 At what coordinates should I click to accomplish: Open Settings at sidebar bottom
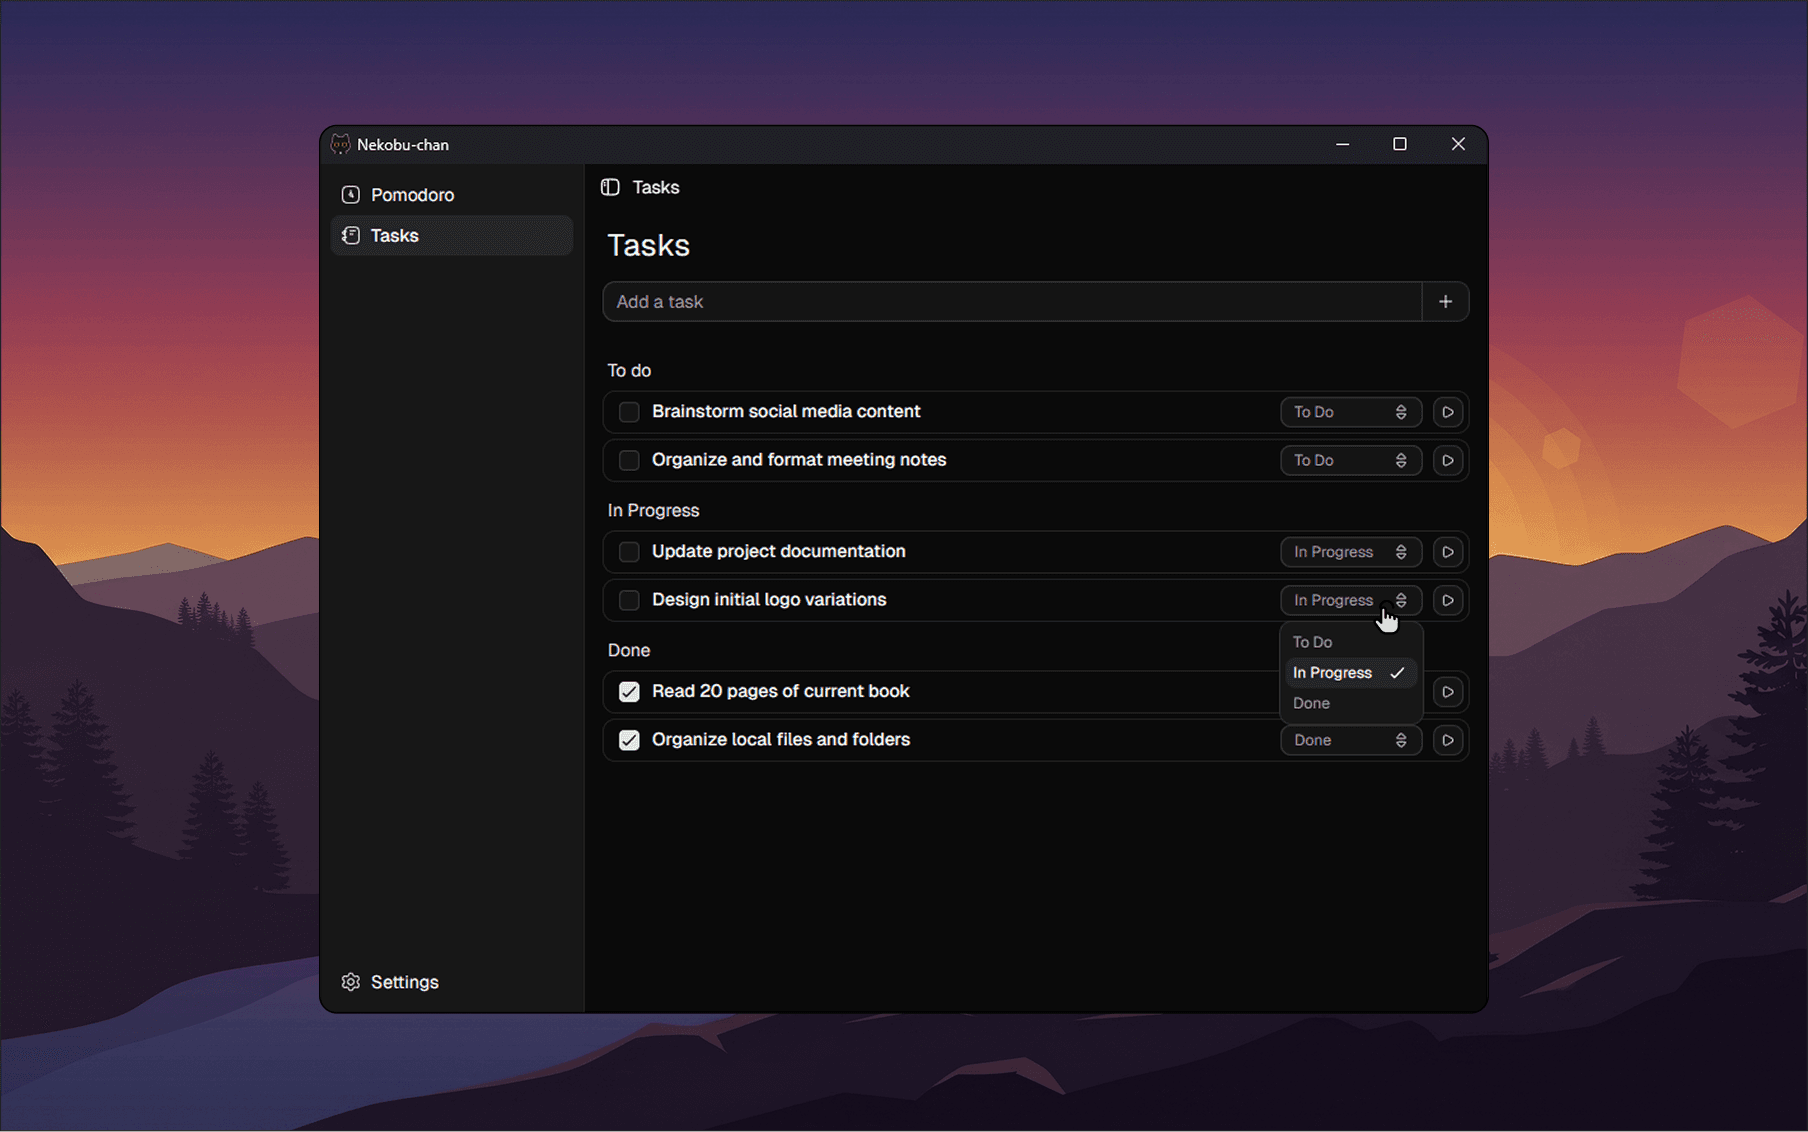click(x=452, y=982)
